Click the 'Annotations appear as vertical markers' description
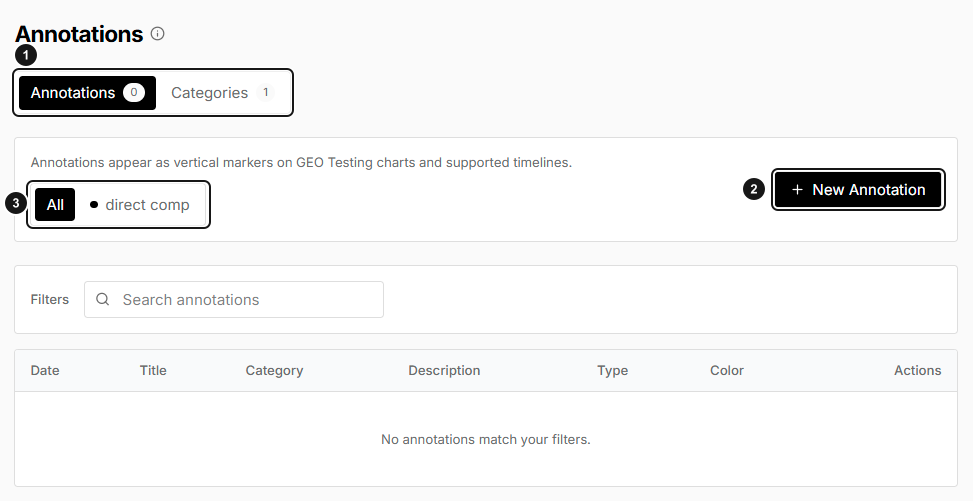The image size is (973, 501). click(301, 162)
